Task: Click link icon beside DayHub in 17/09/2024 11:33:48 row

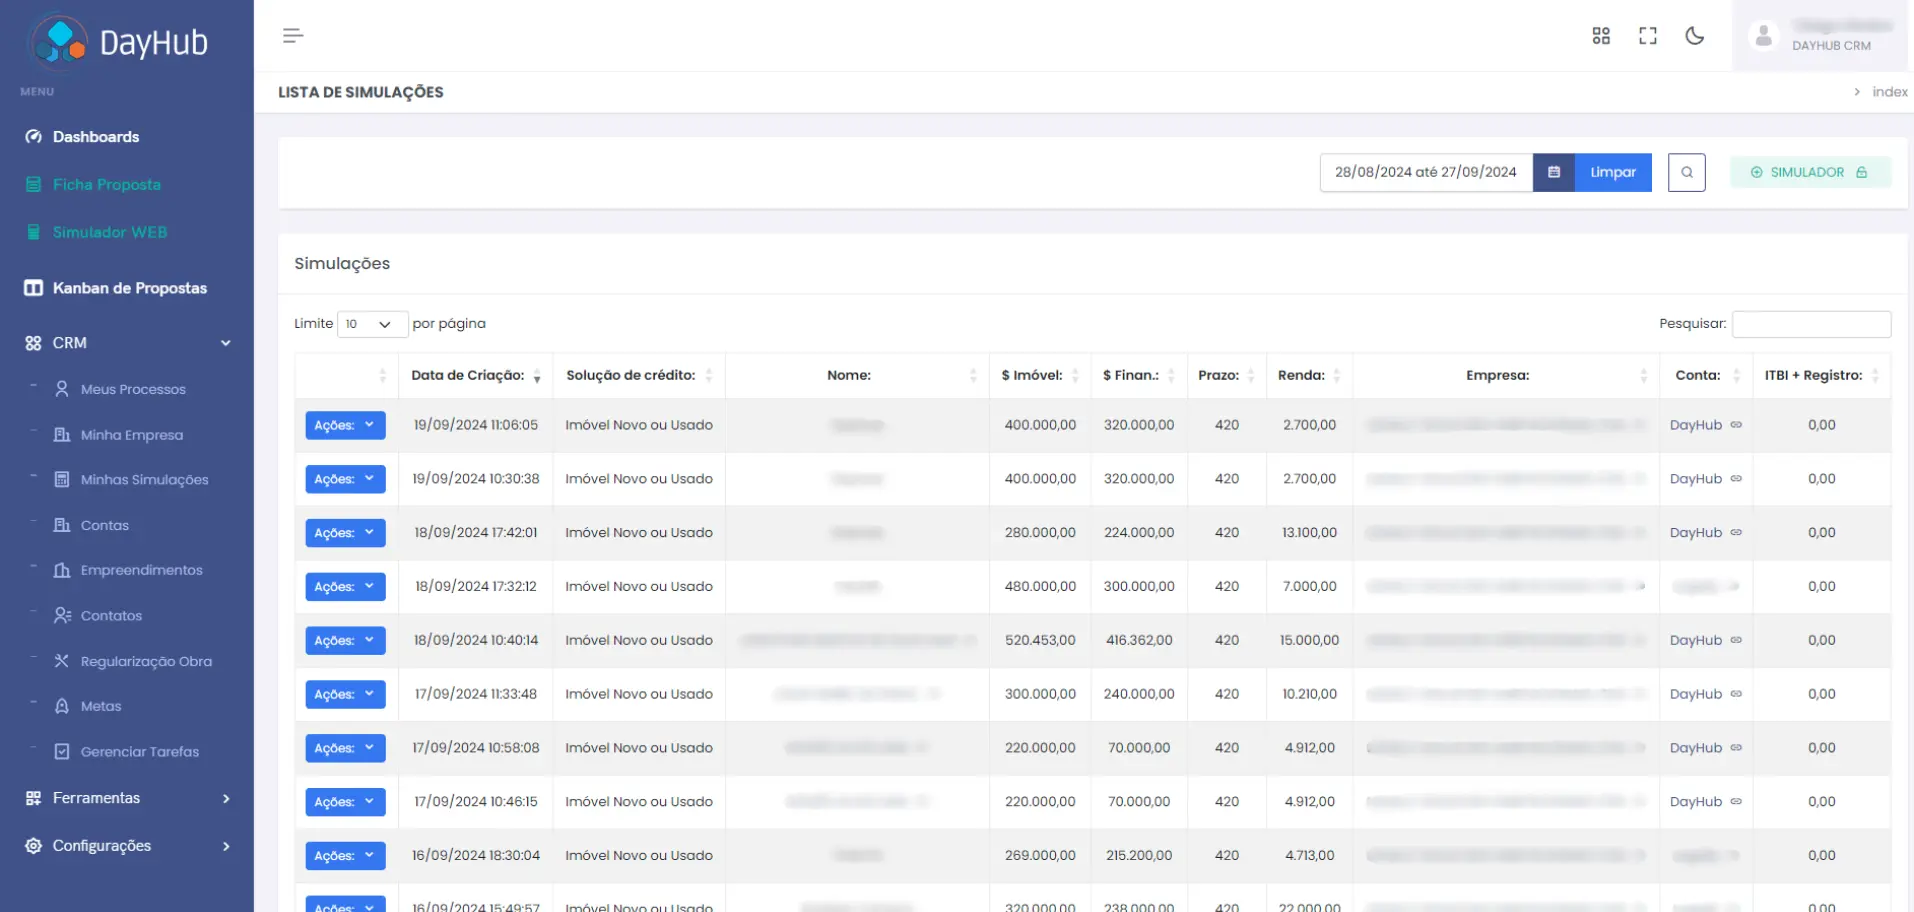Action: (1736, 694)
